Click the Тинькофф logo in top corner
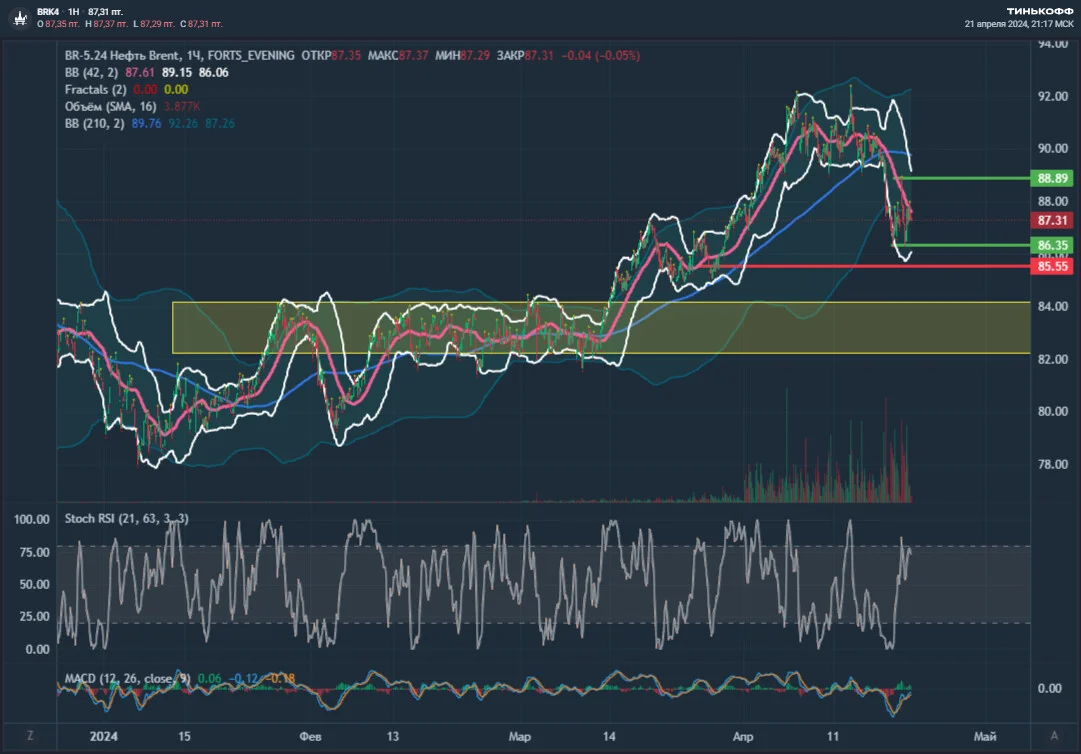The image size is (1081, 754). pos(1040,11)
